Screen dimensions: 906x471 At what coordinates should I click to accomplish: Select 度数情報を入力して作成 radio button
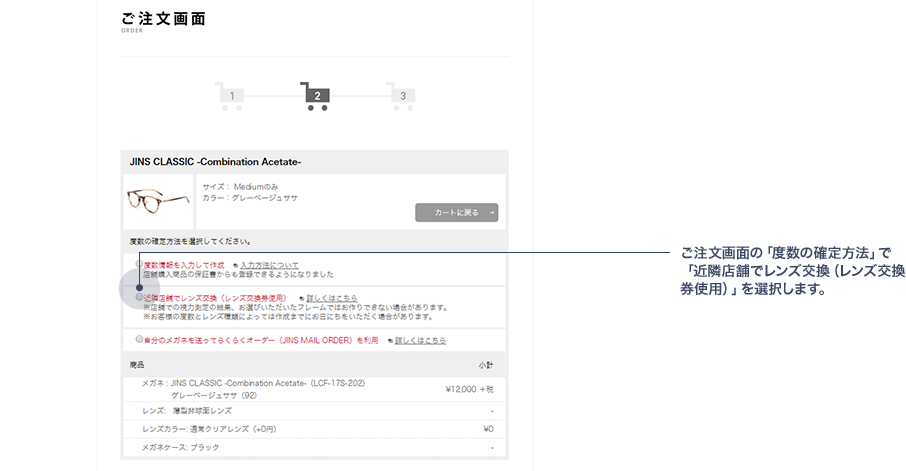tap(139, 264)
